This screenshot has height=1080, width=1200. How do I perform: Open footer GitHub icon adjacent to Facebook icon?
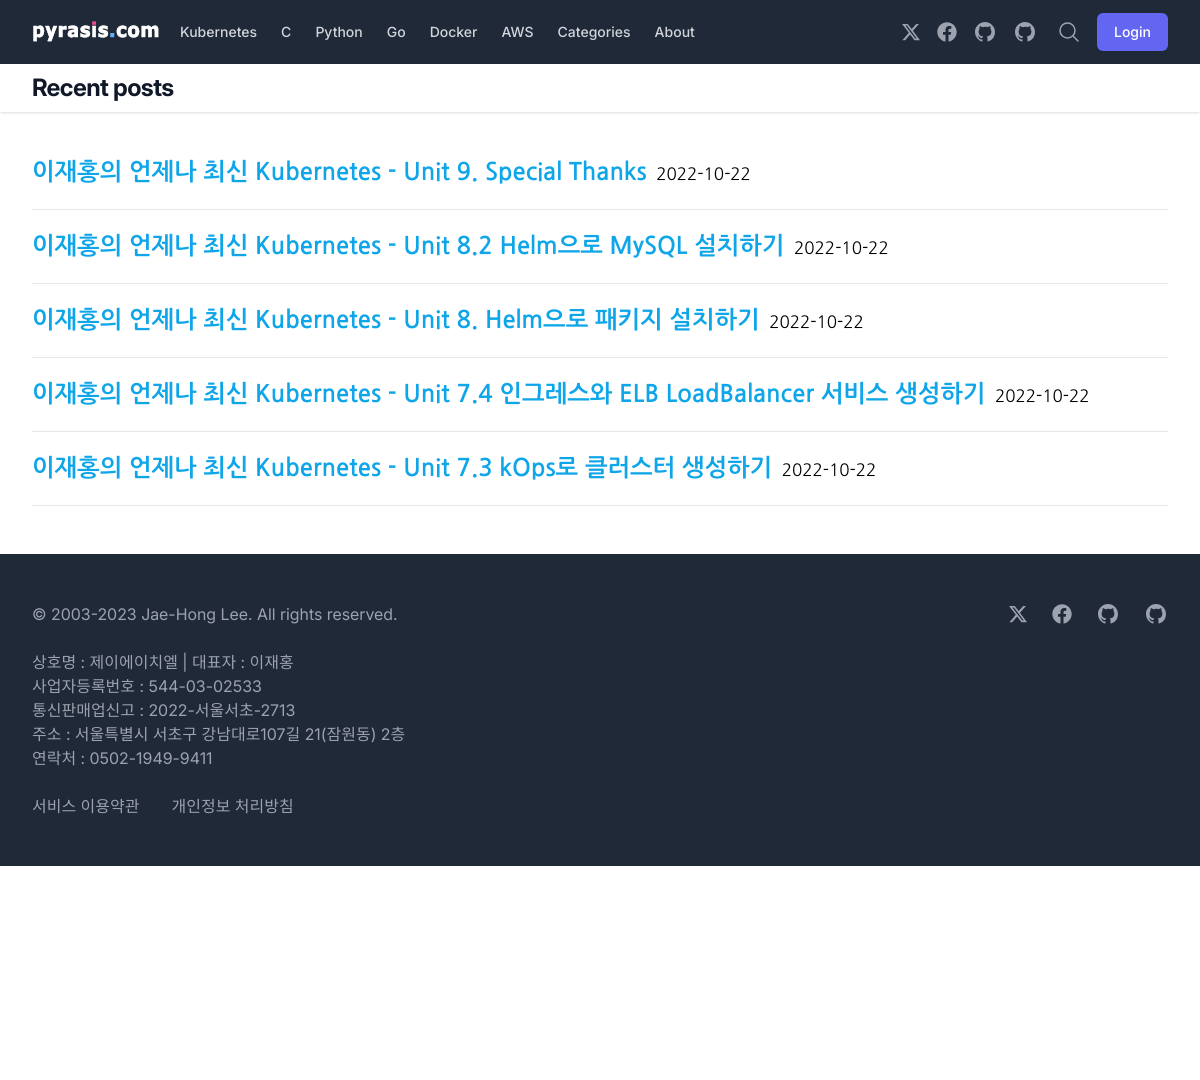(1108, 614)
